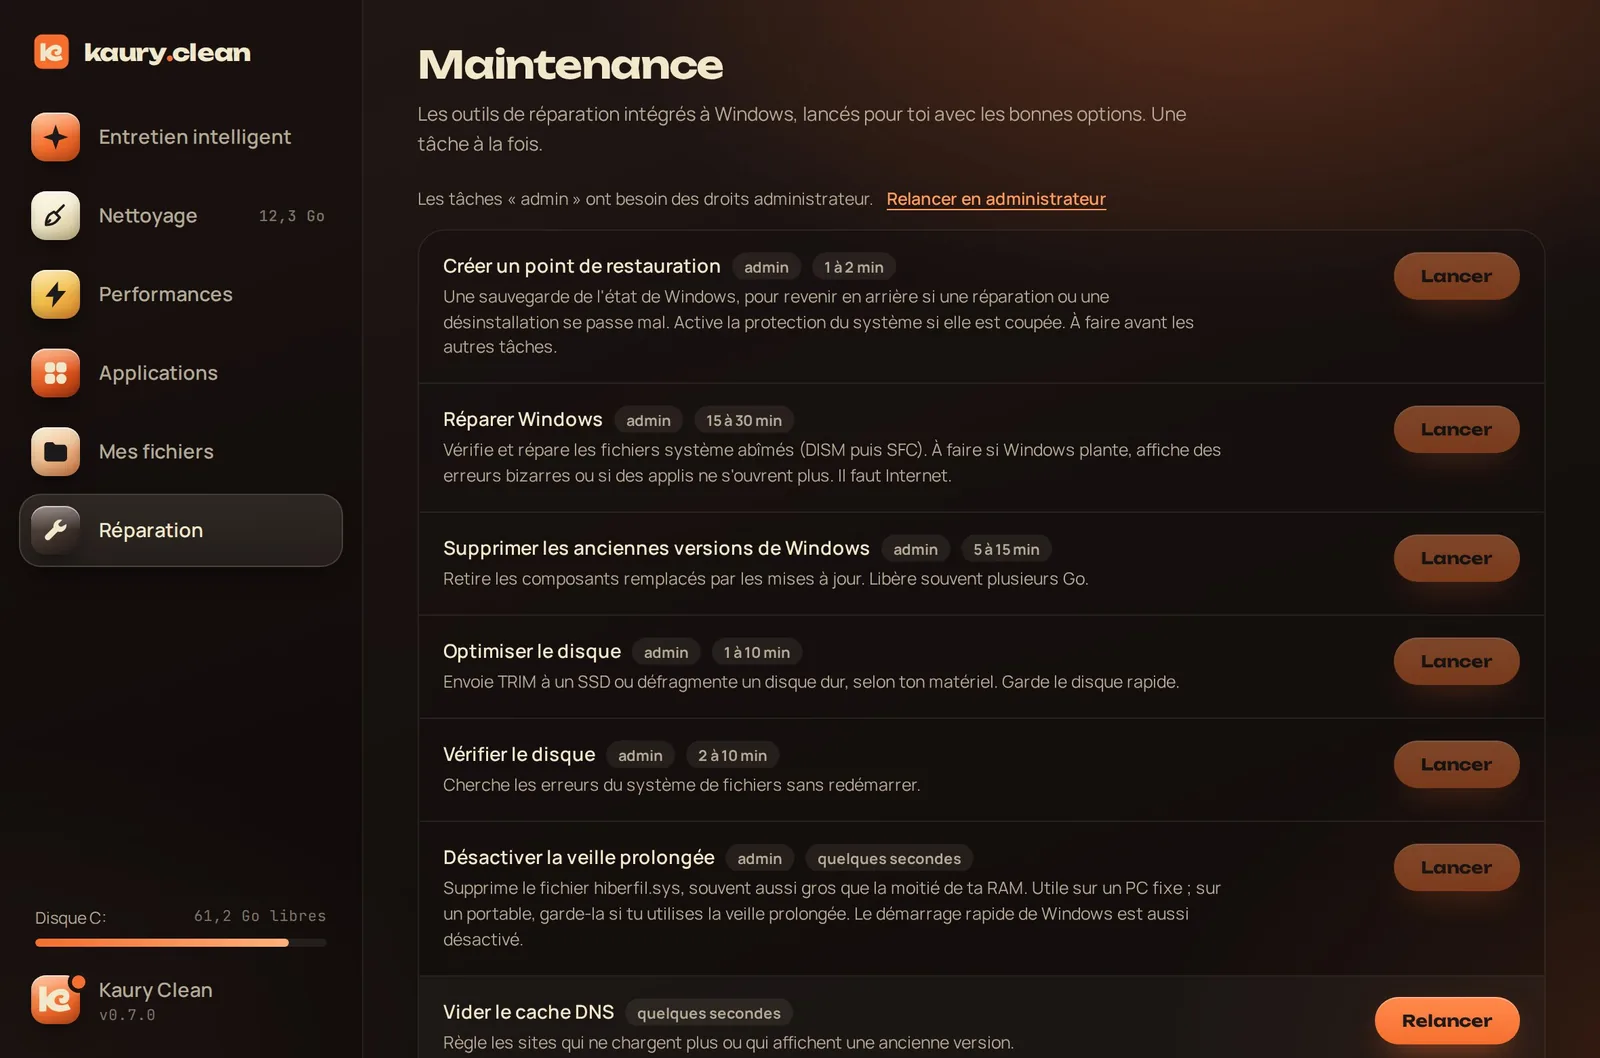Launch Créer un point de restauration
1600x1058 pixels.
pos(1456,276)
